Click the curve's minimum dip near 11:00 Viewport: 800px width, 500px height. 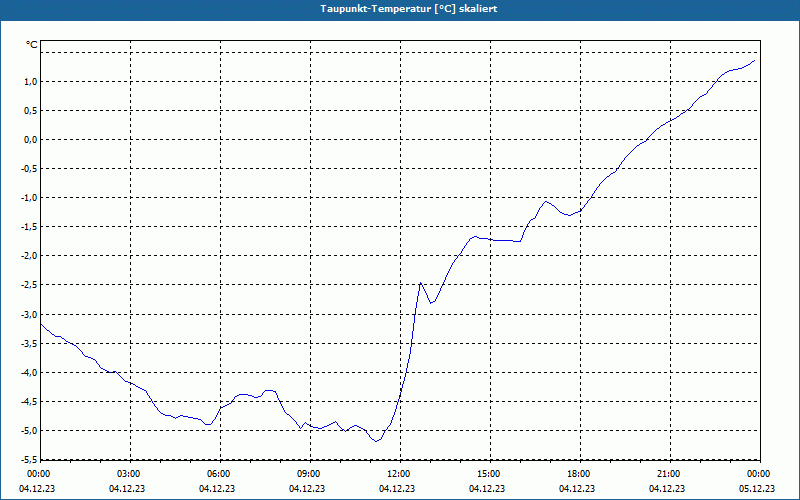tap(377, 441)
